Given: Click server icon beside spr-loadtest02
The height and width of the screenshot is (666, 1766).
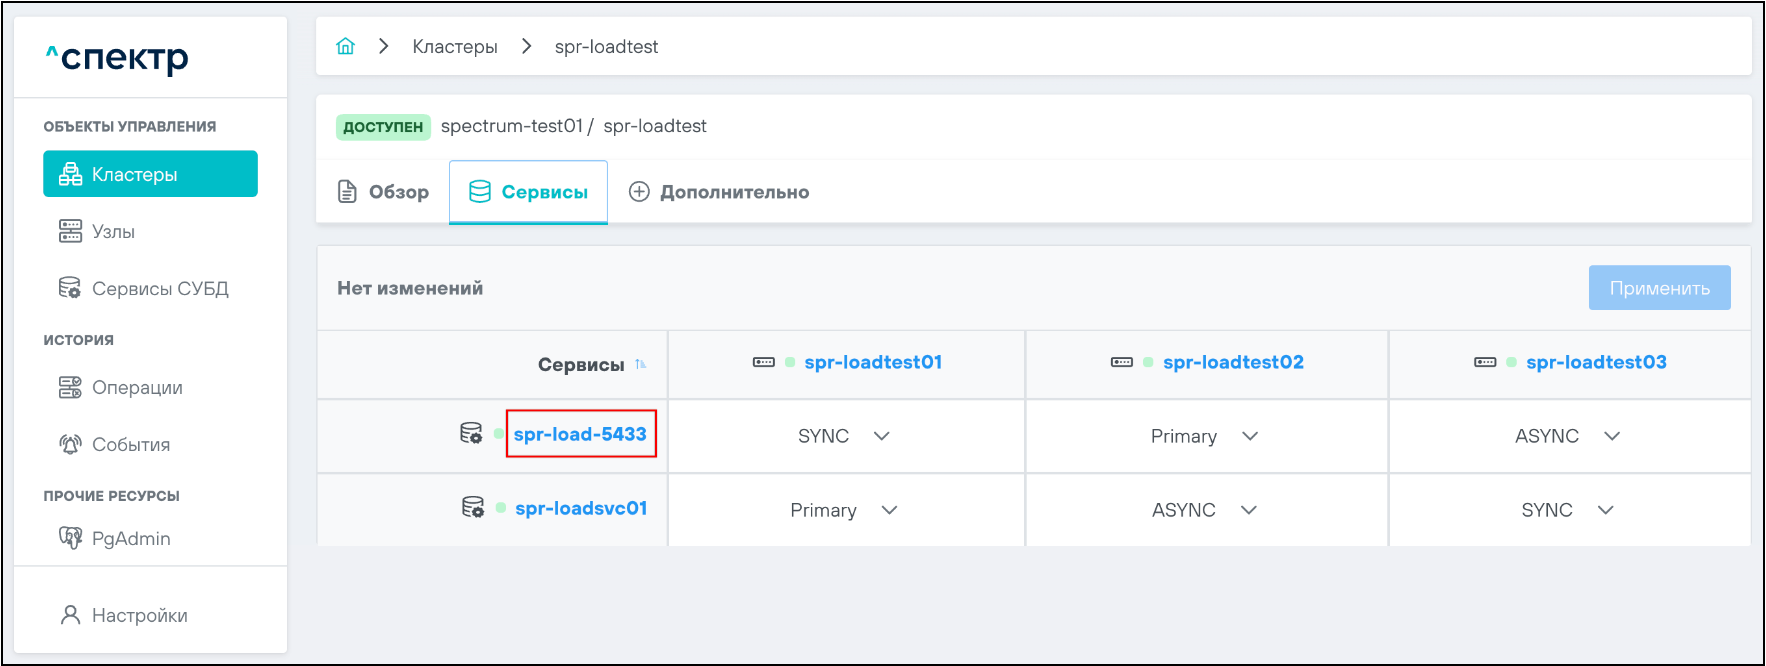Looking at the screenshot, I should coord(1122,362).
